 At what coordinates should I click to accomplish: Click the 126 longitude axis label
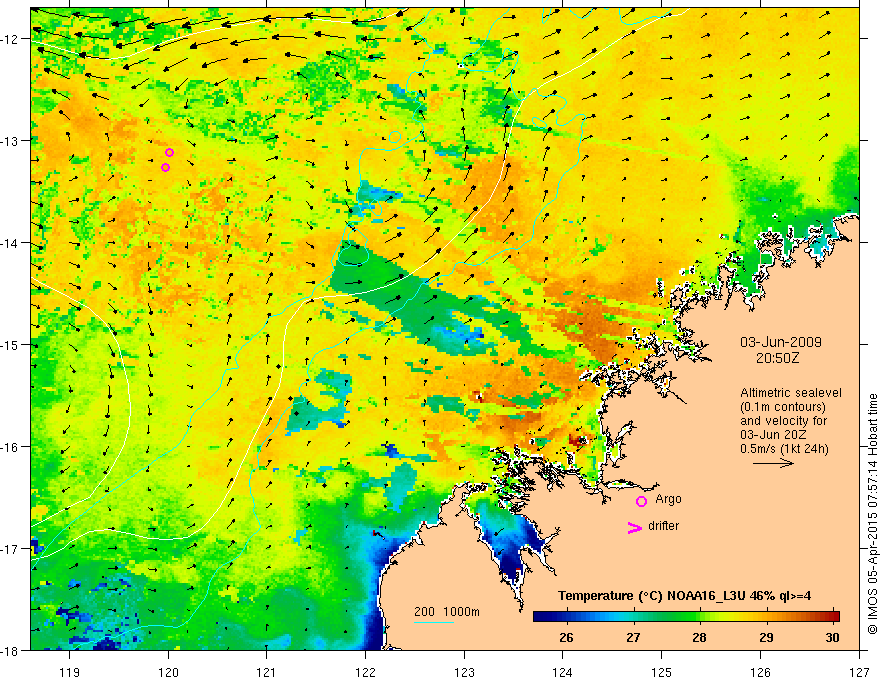pos(760,672)
